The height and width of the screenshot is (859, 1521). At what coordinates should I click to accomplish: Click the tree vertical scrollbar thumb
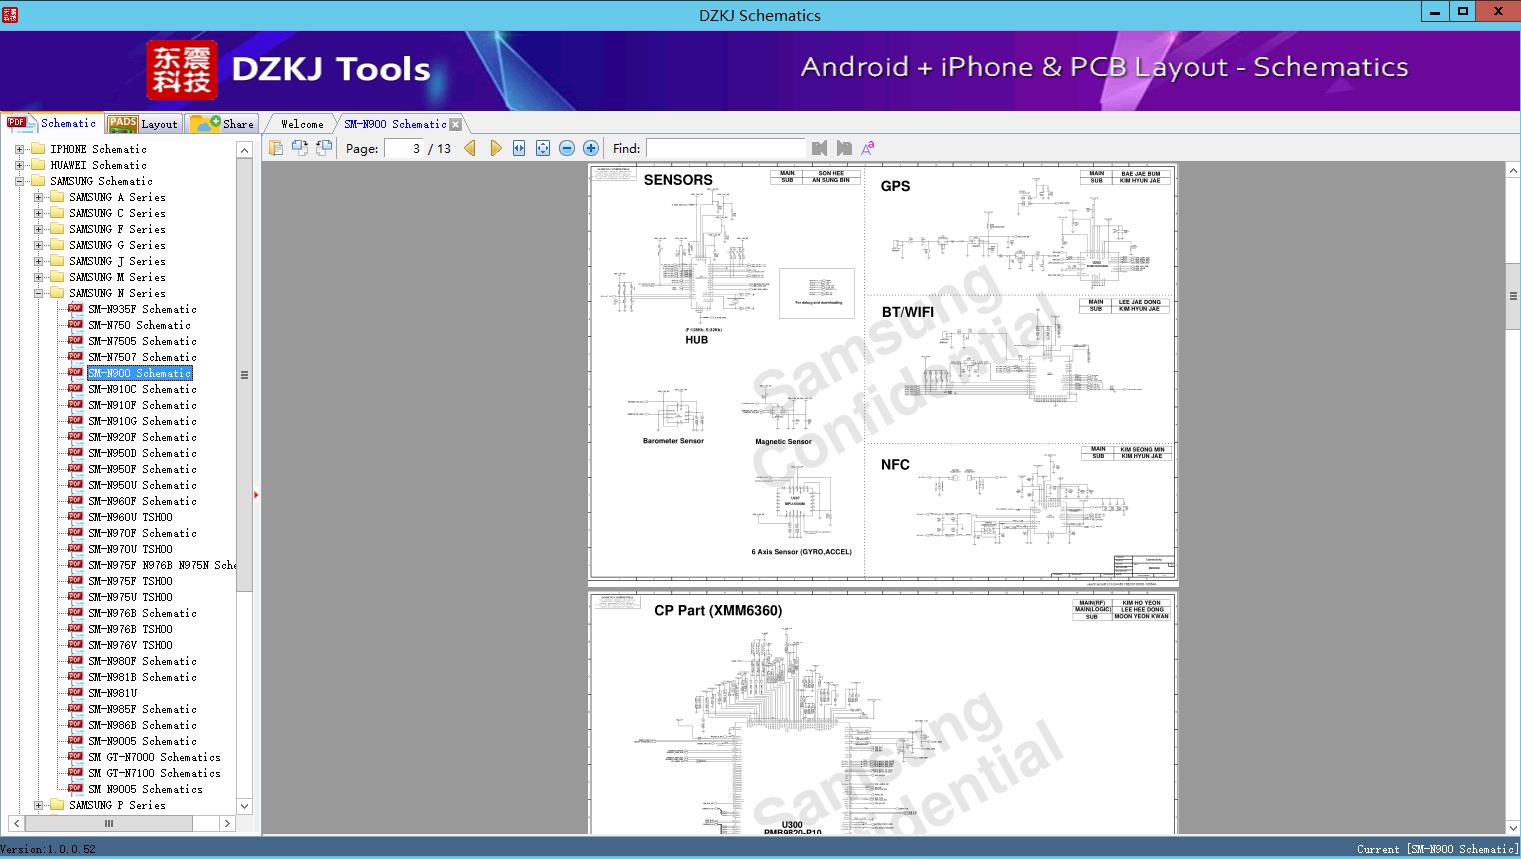click(244, 375)
